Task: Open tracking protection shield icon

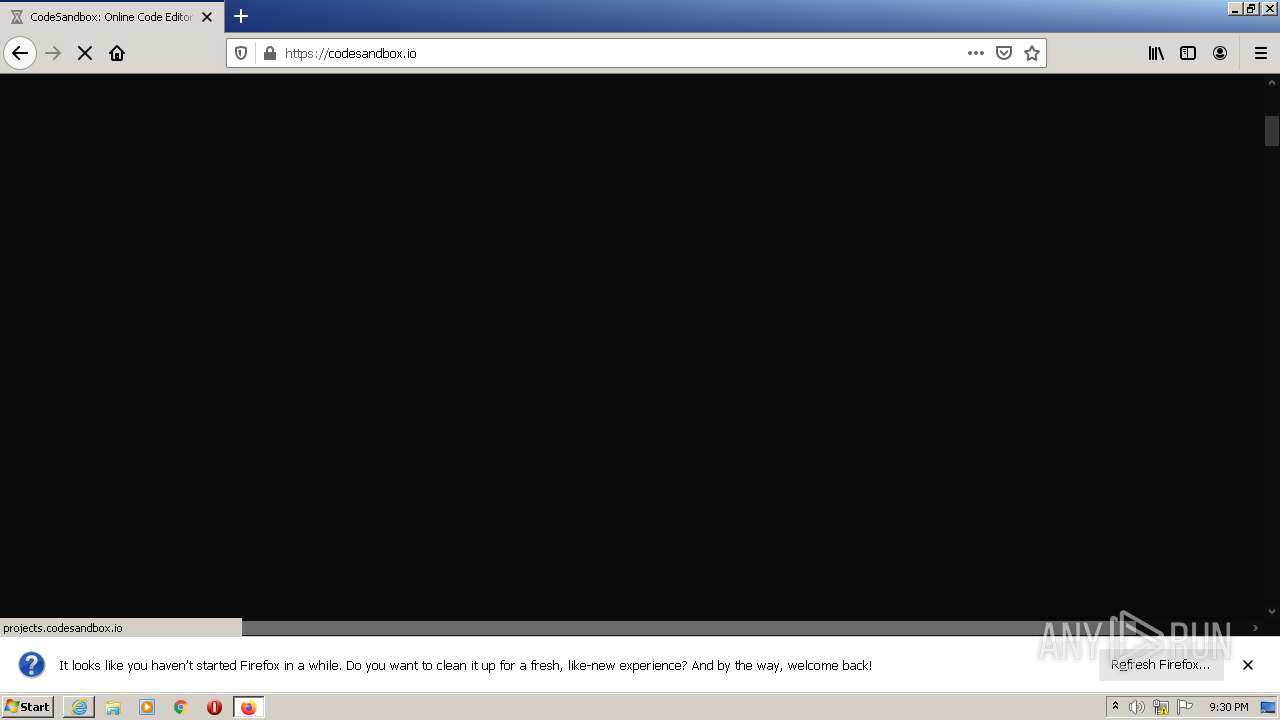Action: coord(241,53)
